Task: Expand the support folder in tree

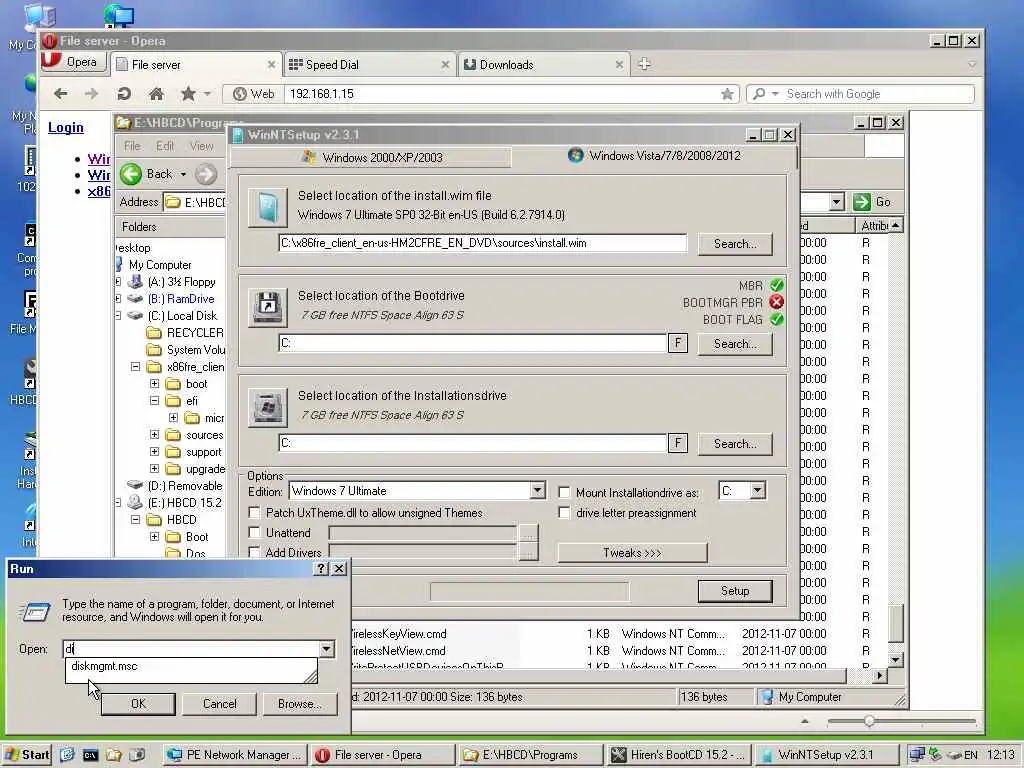Action: 154,451
